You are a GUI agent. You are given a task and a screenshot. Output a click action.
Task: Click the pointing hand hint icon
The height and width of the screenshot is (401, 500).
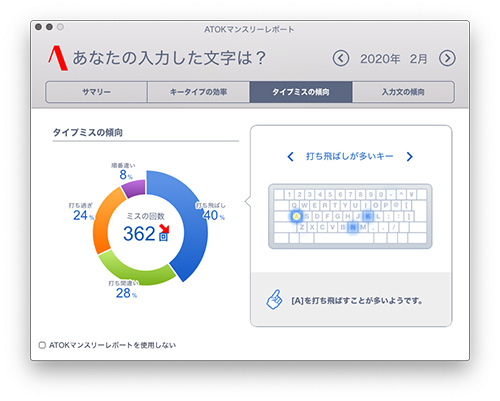pos(274,299)
